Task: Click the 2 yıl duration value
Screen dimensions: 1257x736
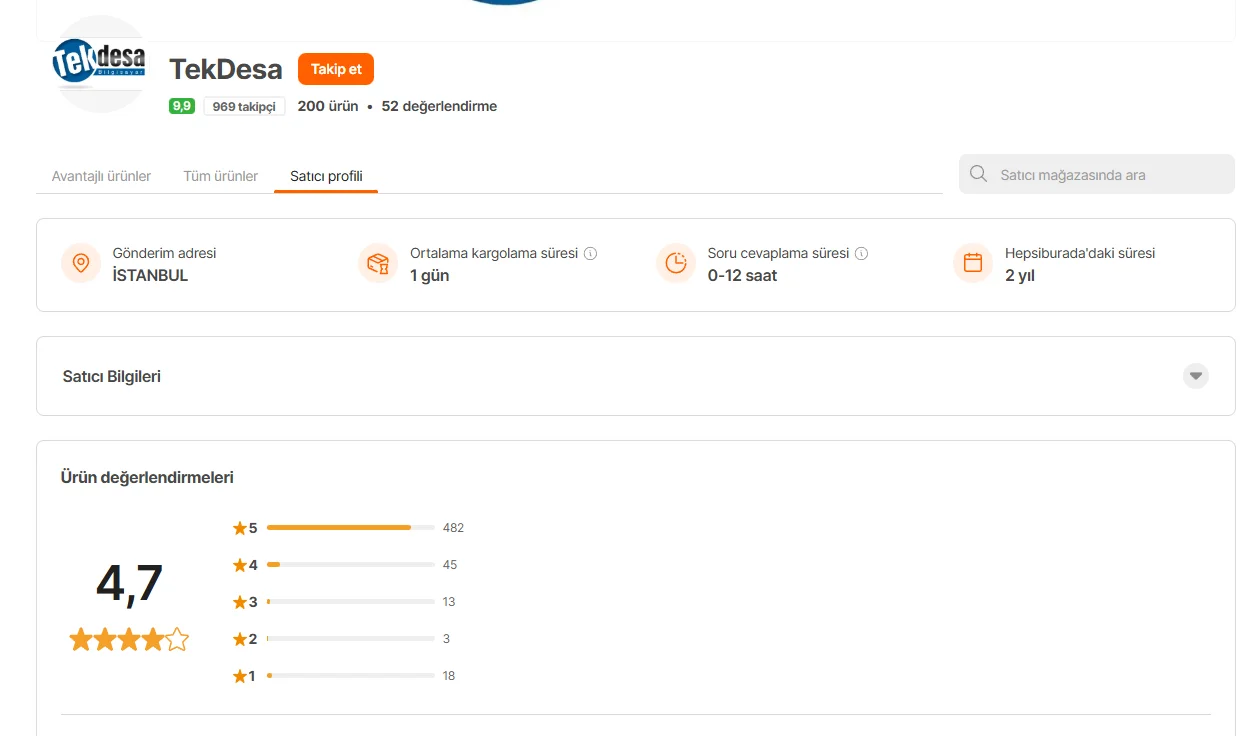Action: pyautogui.click(x=1020, y=275)
